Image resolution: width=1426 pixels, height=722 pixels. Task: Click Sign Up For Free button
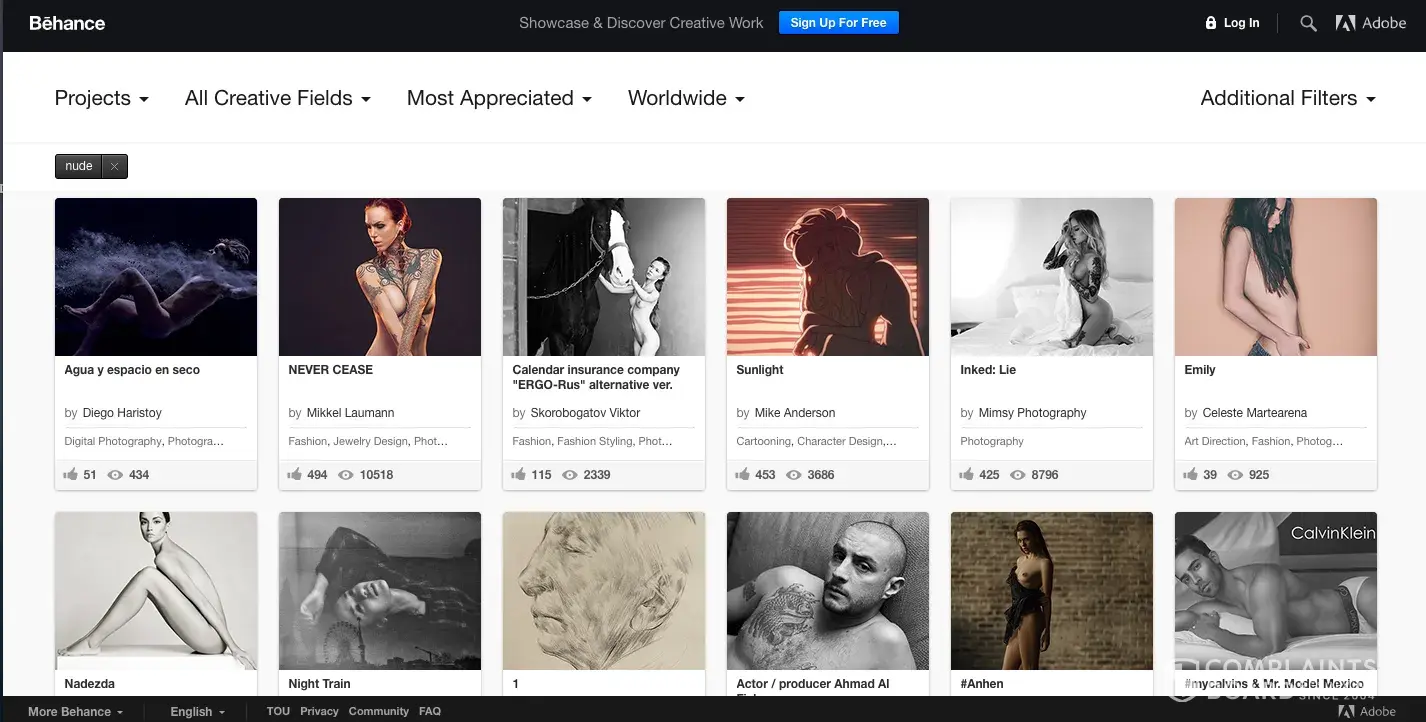click(x=839, y=23)
